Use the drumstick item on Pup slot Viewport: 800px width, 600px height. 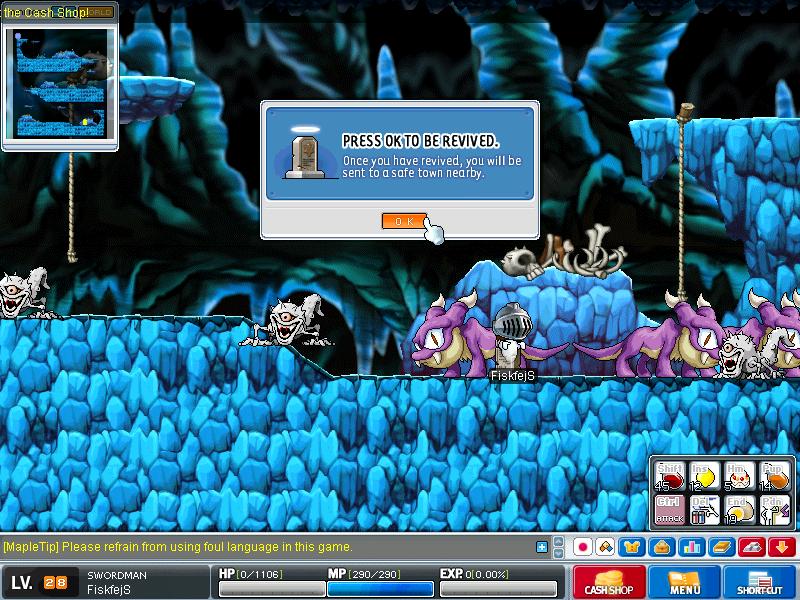click(774, 477)
